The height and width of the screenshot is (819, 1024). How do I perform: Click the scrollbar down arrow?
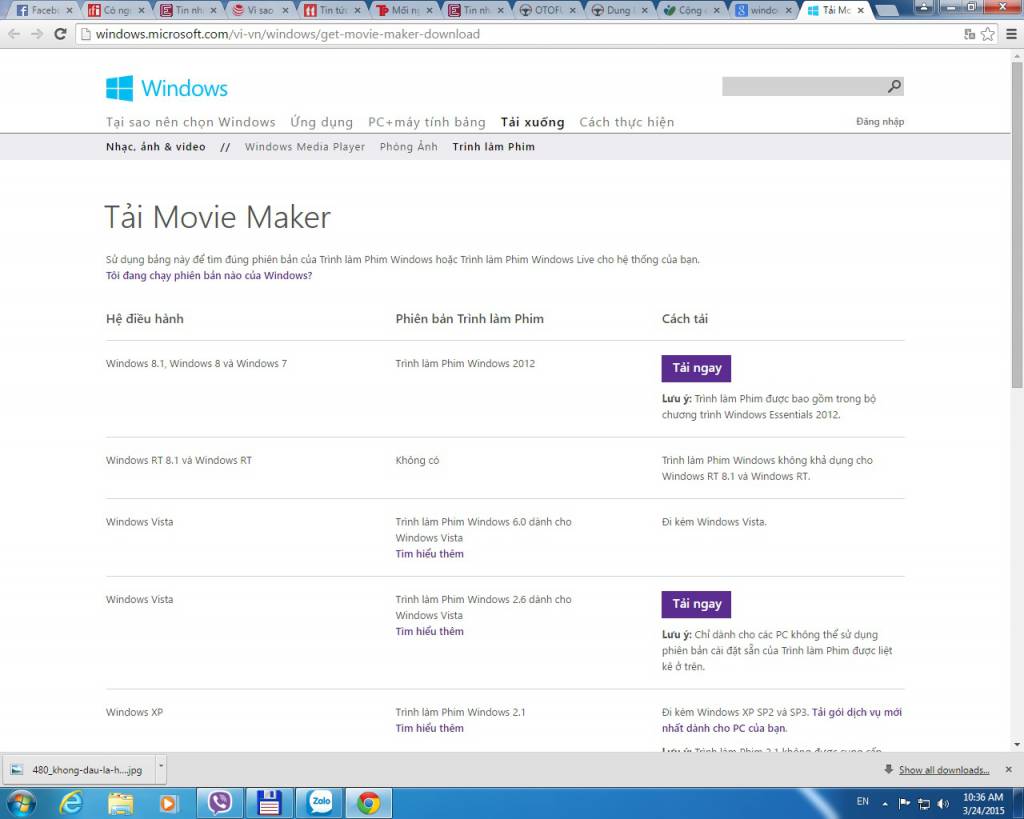tap(1017, 745)
